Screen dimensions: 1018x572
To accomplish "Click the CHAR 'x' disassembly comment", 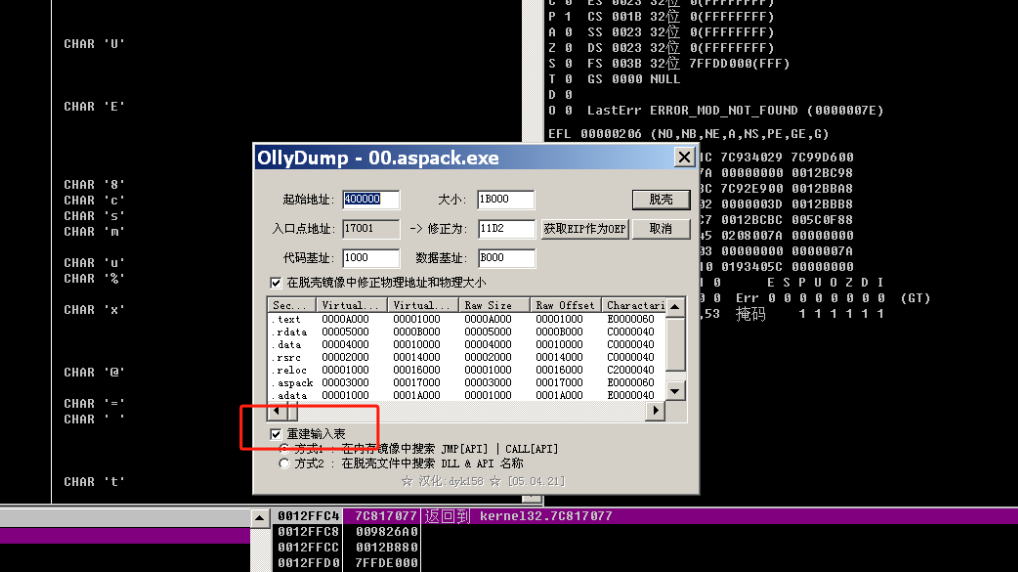I will click(94, 310).
